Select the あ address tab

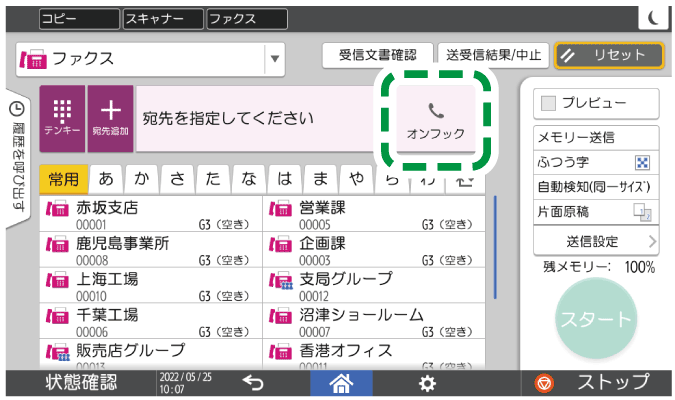[106, 179]
